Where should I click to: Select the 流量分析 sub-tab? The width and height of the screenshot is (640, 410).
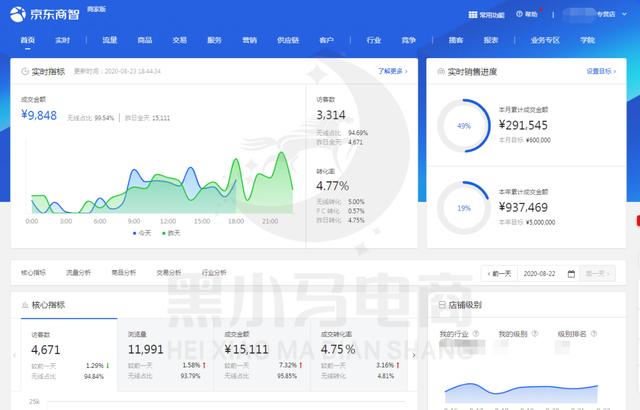tap(78, 273)
